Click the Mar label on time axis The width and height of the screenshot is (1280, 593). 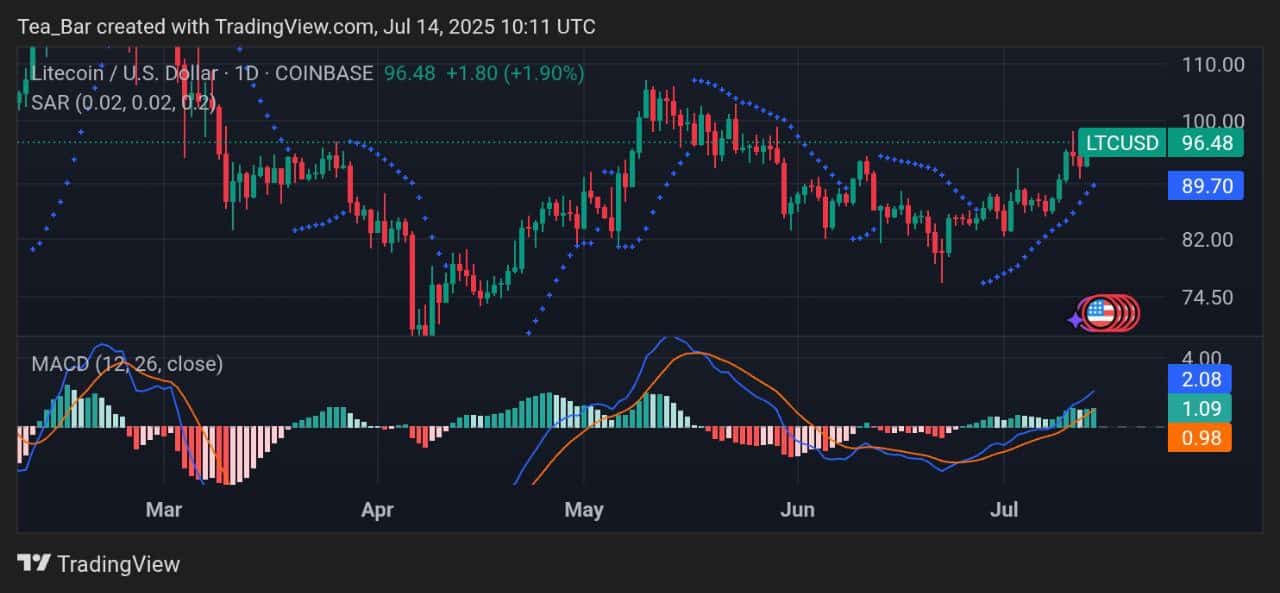tap(163, 510)
